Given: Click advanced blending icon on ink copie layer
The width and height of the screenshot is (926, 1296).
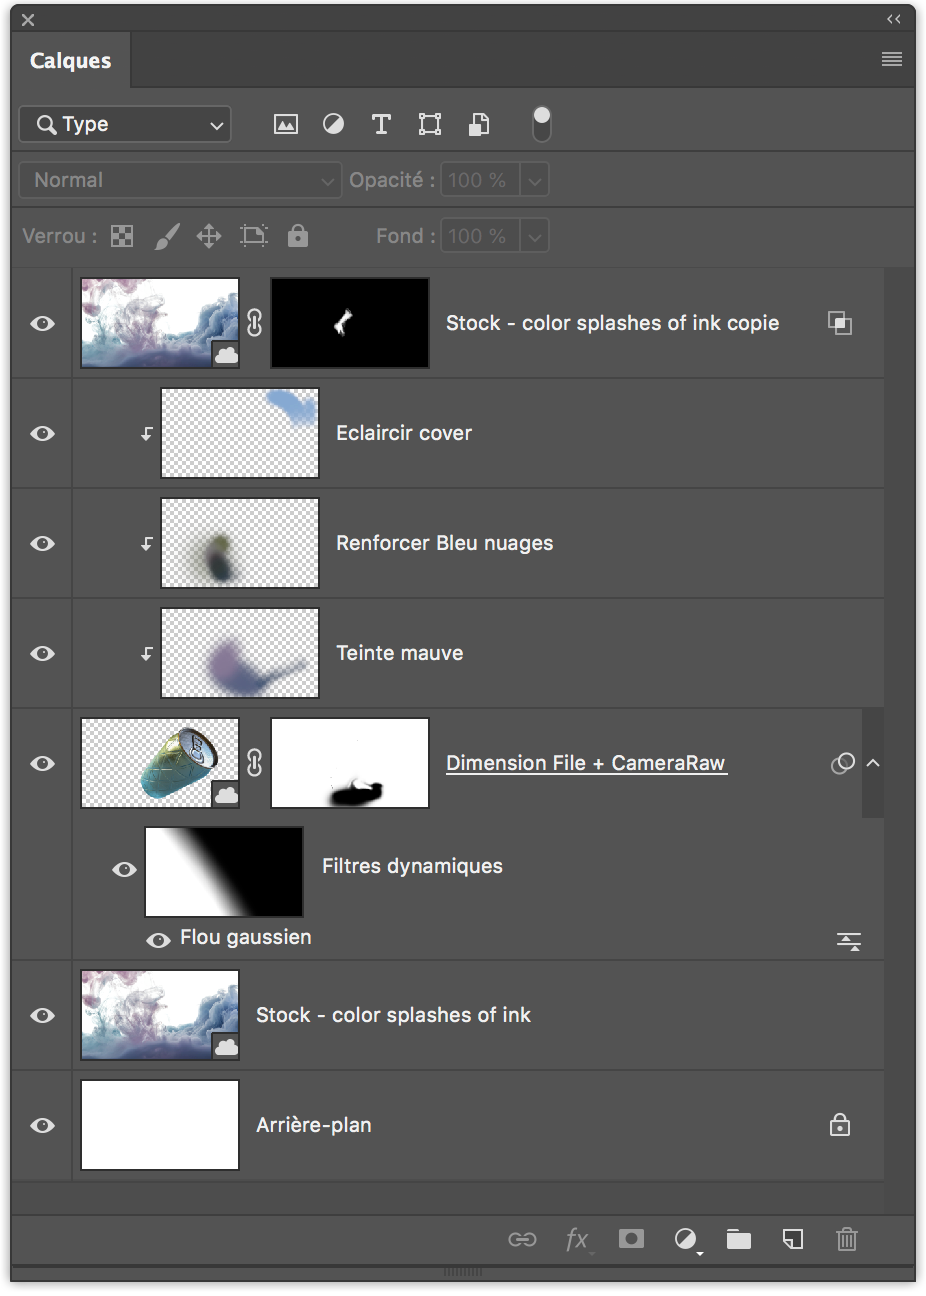Looking at the screenshot, I should tap(840, 323).
